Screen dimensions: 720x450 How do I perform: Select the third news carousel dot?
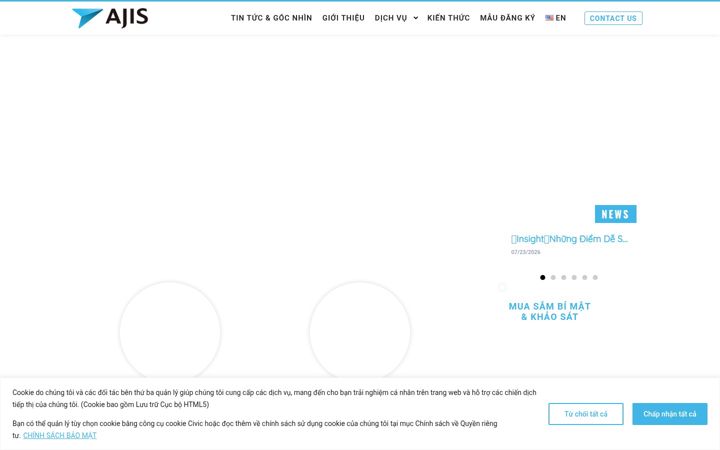pyautogui.click(x=563, y=277)
